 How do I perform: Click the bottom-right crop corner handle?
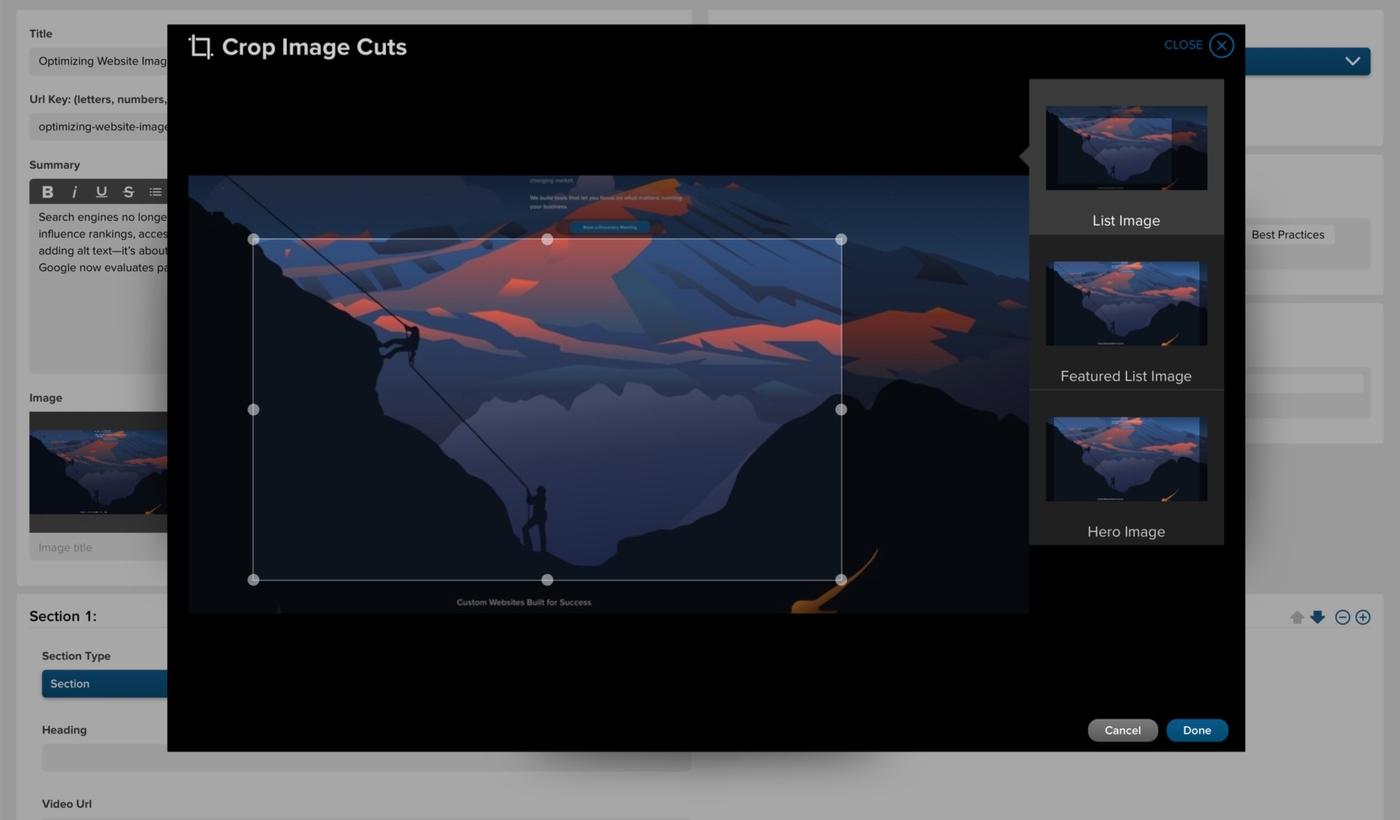841,580
